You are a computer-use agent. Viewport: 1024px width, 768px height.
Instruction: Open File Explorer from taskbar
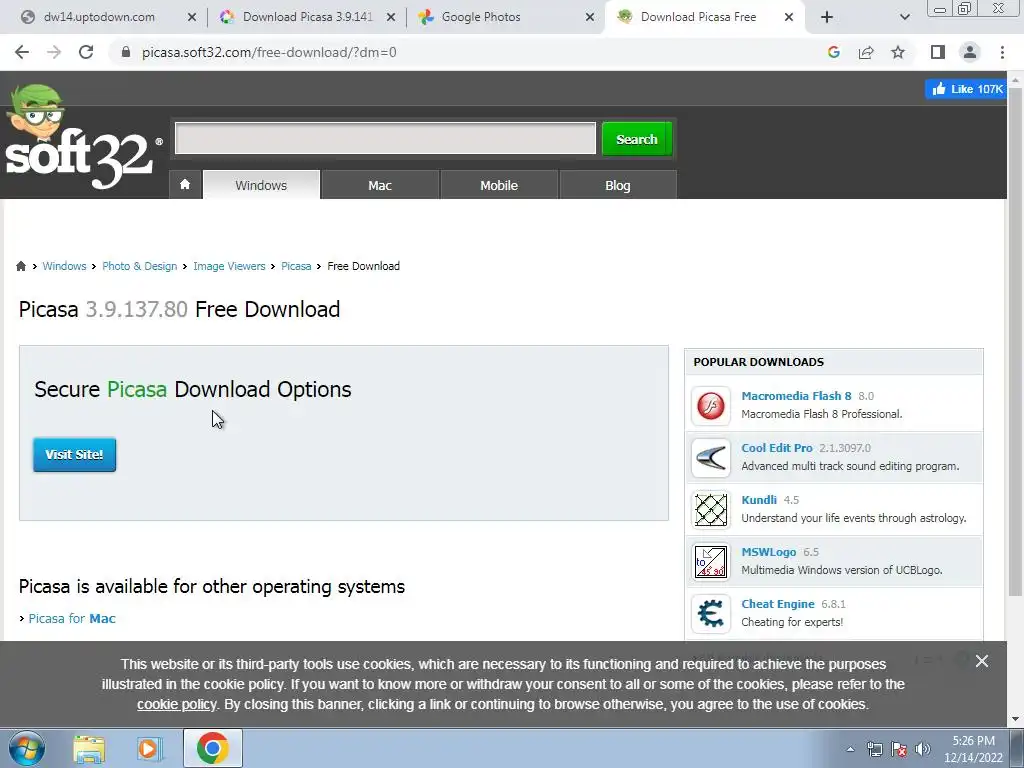[x=89, y=748]
